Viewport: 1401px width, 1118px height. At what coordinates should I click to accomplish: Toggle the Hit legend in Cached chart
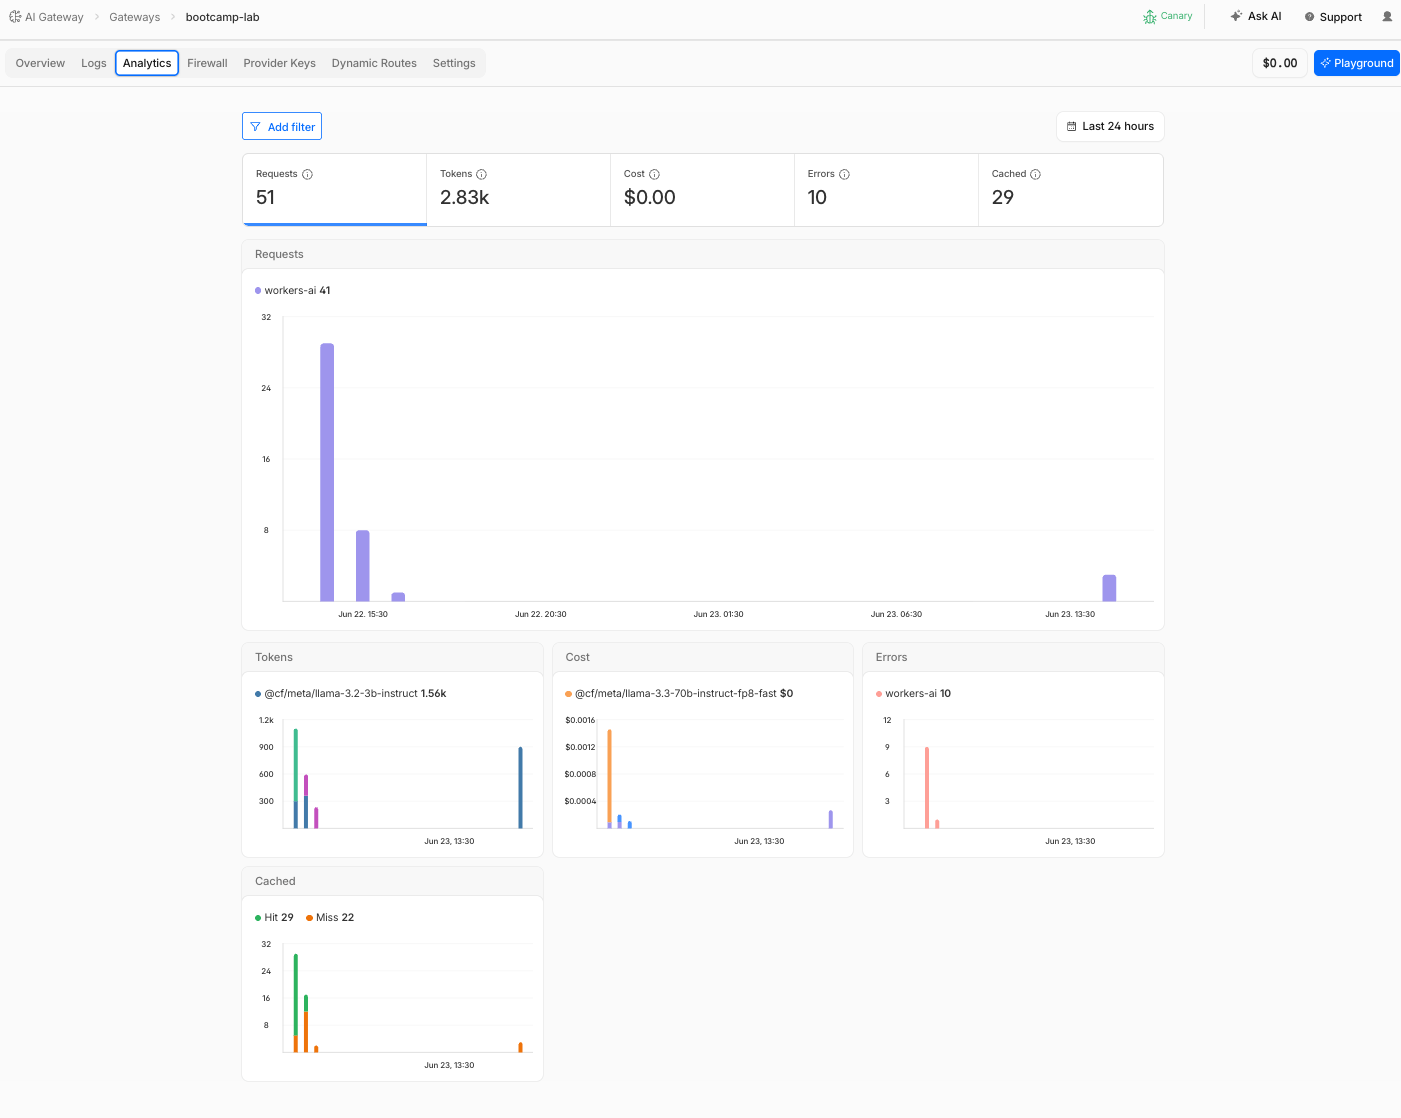point(274,918)
